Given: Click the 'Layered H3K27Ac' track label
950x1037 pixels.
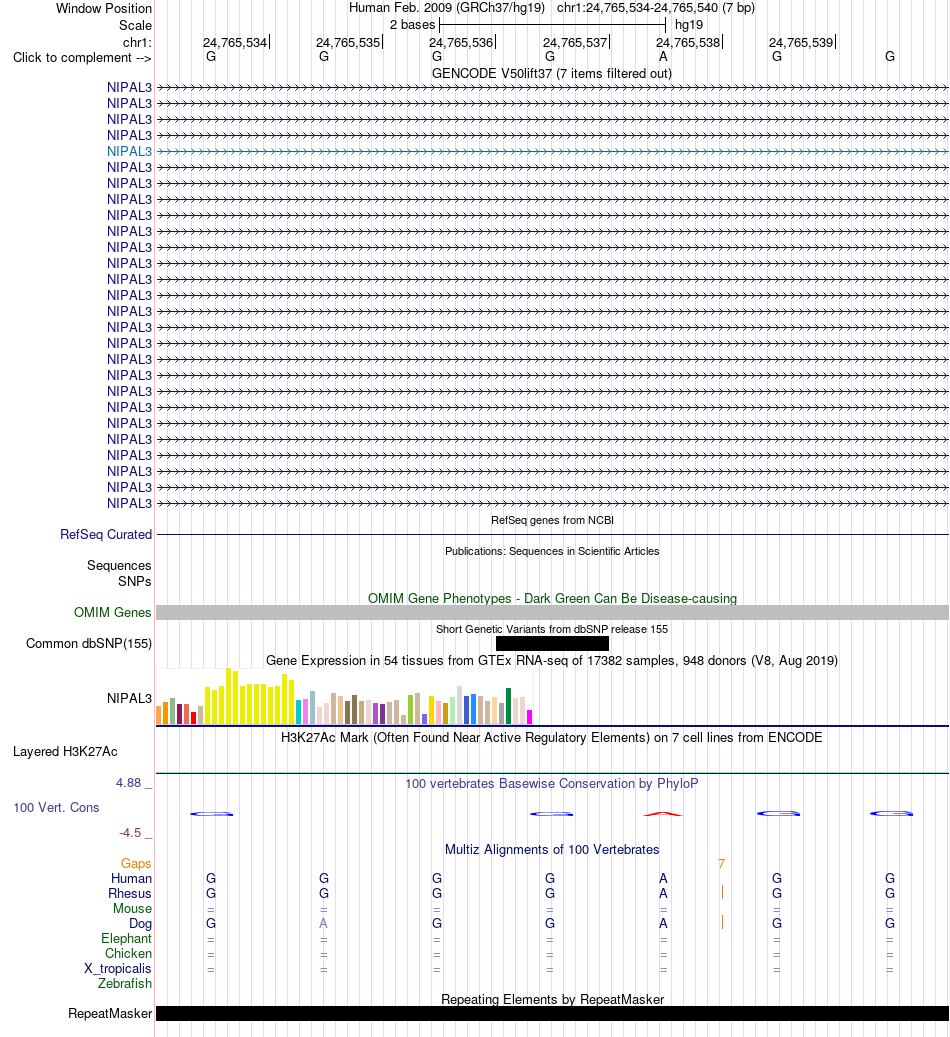Looking at the screenshot, I should 65,751.
